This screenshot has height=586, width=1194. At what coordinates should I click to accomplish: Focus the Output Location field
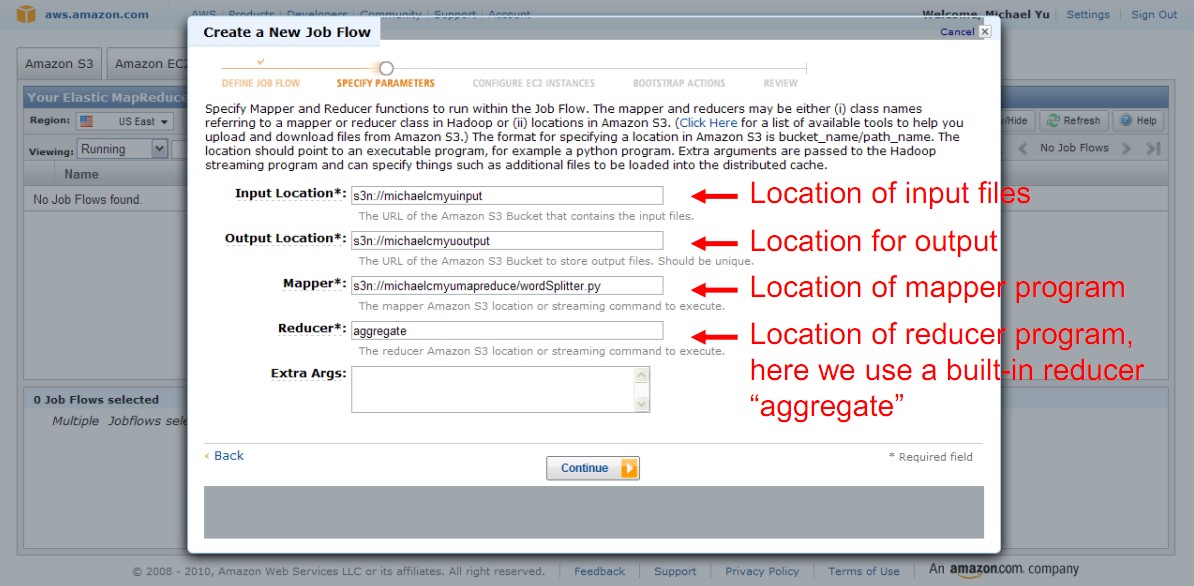click(507, 240)
